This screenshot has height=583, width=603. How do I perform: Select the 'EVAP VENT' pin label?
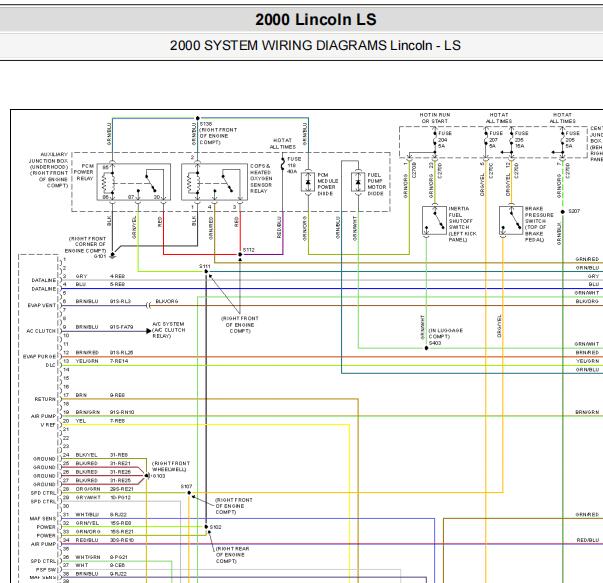[42, 305]
